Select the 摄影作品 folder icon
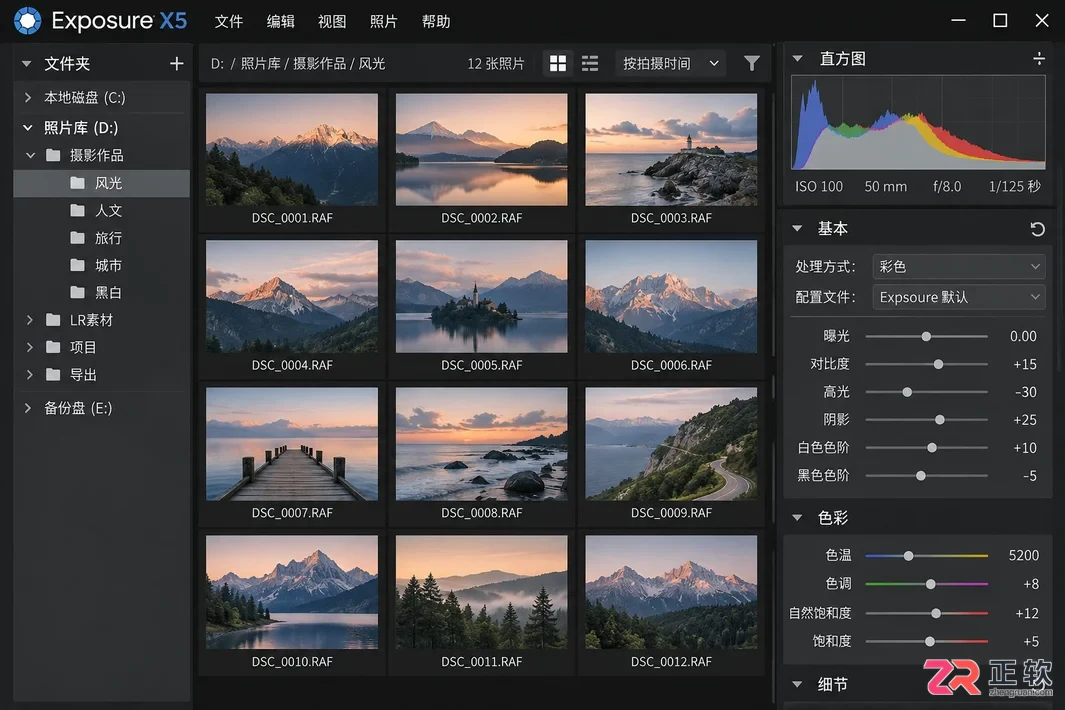This screenshot has height=710, width=1065. [53, 155]
